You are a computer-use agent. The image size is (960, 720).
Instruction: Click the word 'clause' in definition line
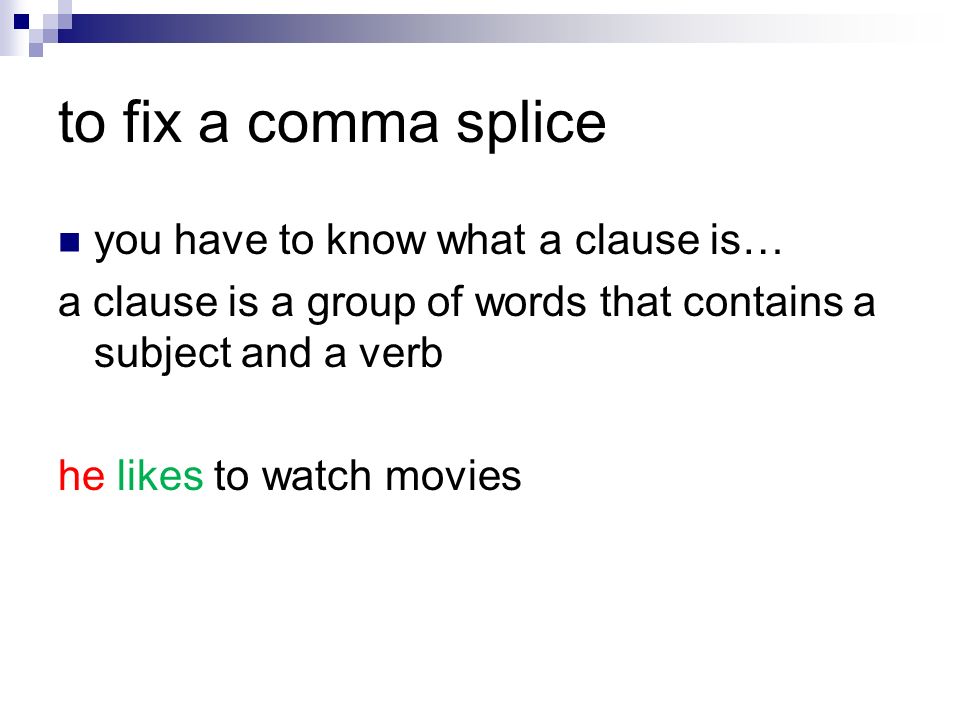pyautogui.click(x=155, y=302)
